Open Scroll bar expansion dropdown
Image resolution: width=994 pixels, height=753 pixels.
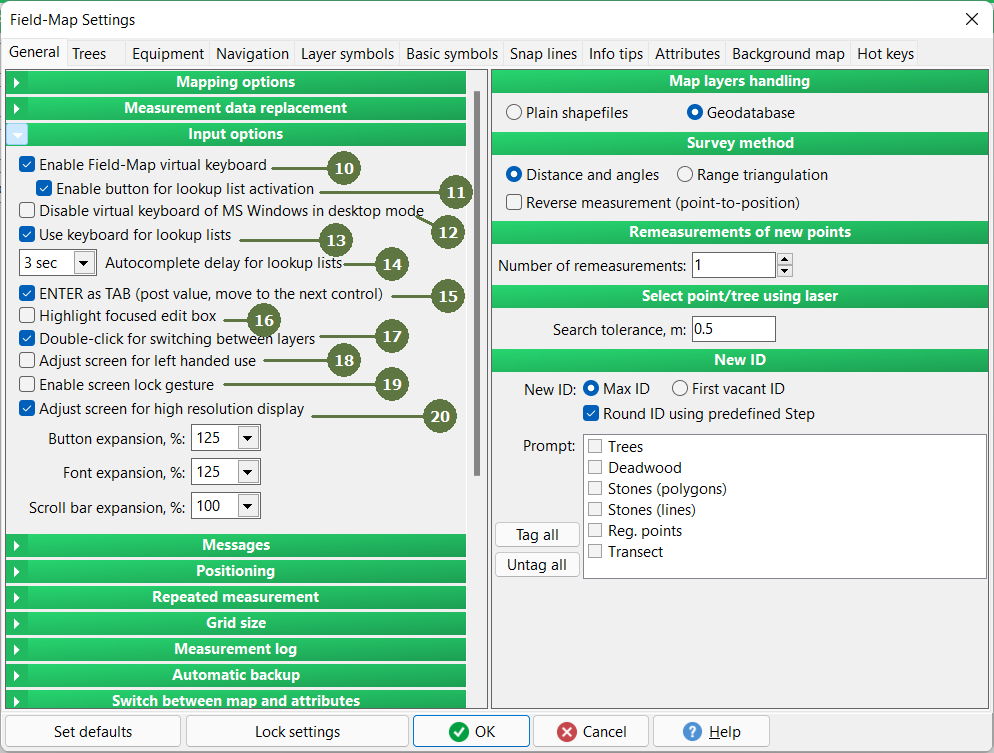click(x=248, y=506)
